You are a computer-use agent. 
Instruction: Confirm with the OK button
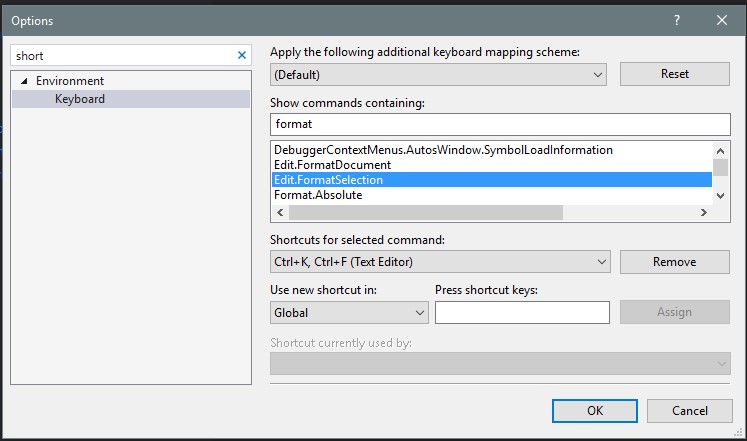(595, 410)
